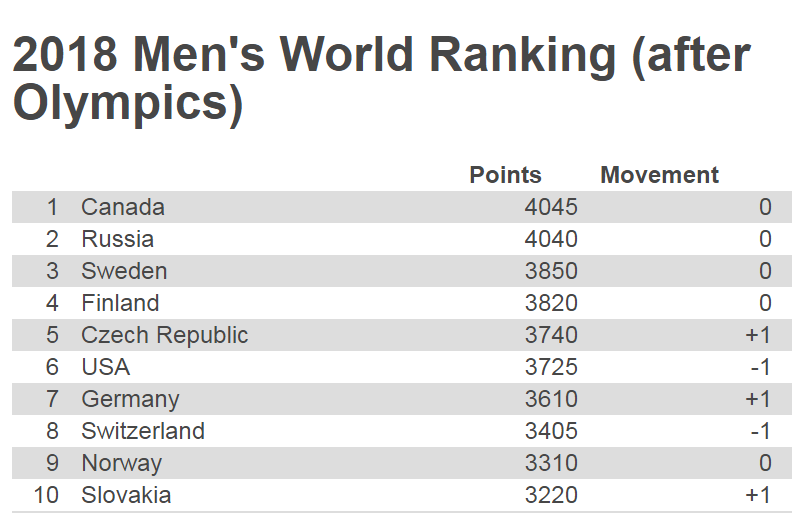The width and height of the screenshot is (800, 513).
Task: Click the Movement column header
Action: [659, 175]
